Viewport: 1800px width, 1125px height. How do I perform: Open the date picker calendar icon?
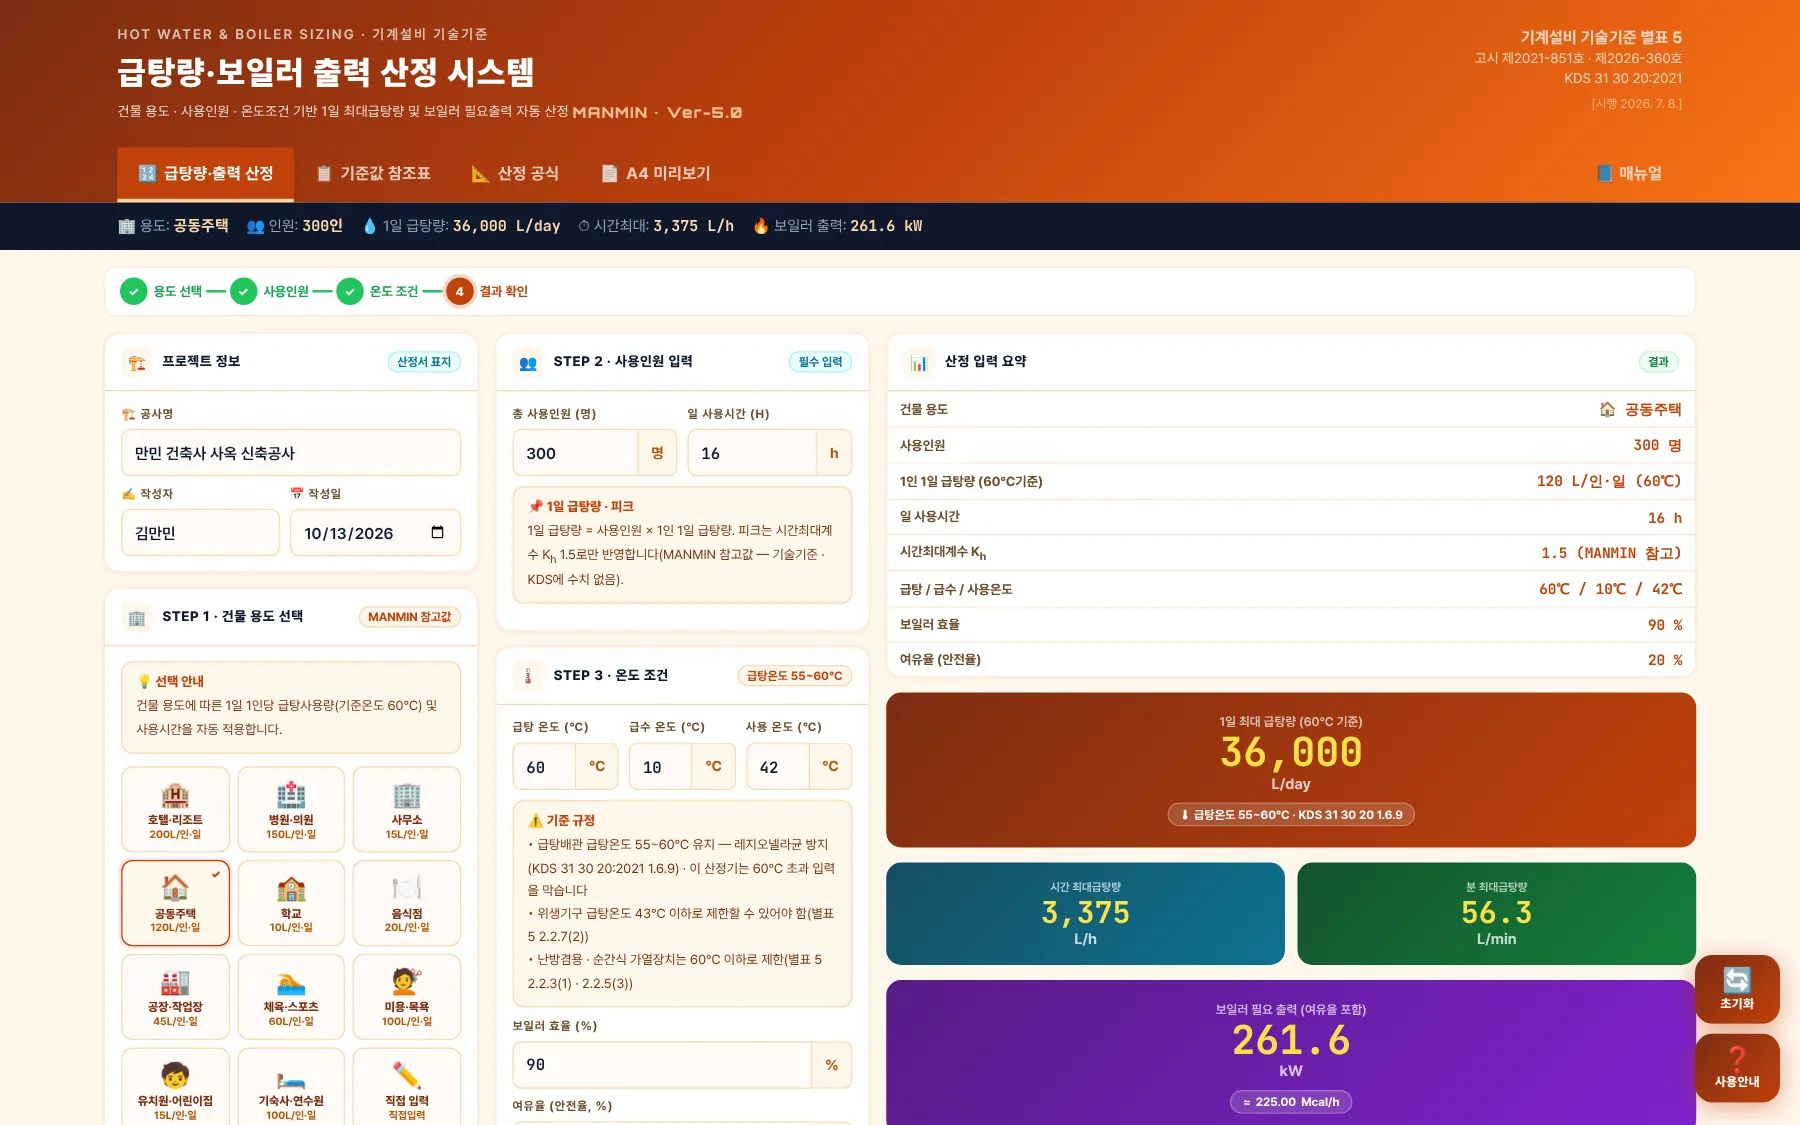pyautogui.click(x=437, y=533)
